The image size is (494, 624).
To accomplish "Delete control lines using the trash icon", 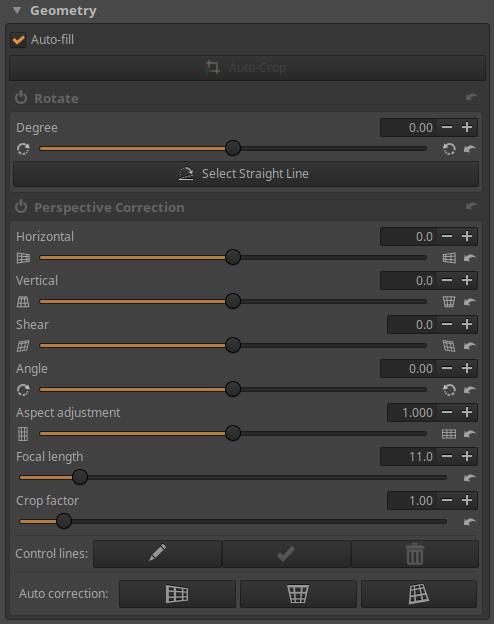I will pos(415,554).
